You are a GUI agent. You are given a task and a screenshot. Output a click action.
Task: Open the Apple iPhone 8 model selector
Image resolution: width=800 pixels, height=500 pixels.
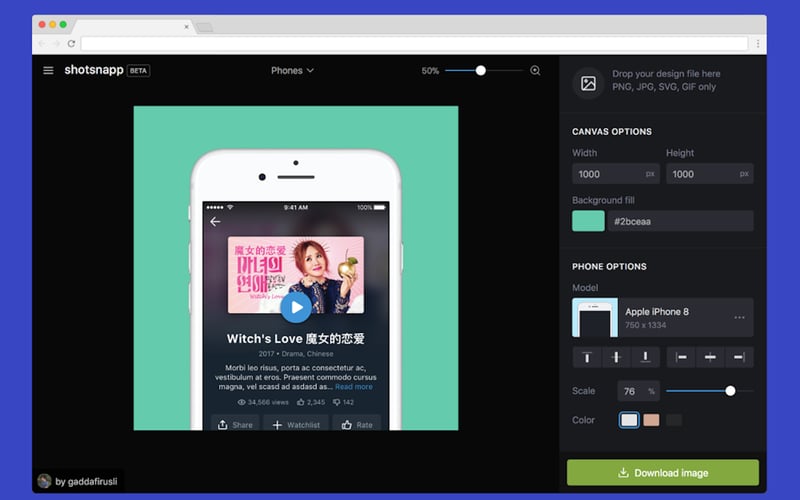662,317
